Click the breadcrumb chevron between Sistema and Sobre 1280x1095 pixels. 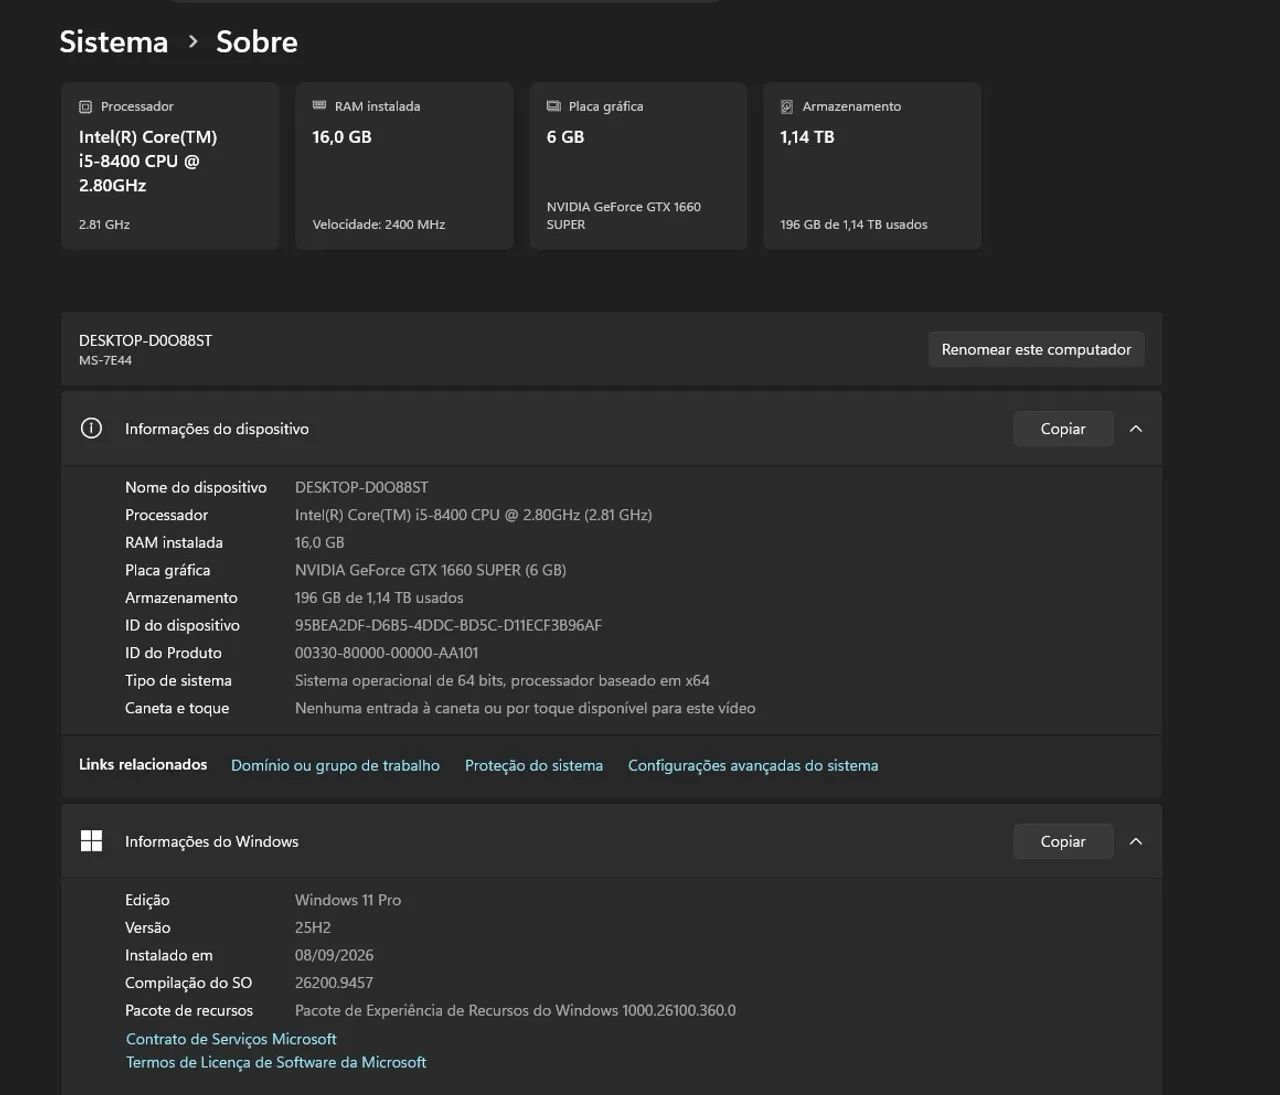[193, 42]
